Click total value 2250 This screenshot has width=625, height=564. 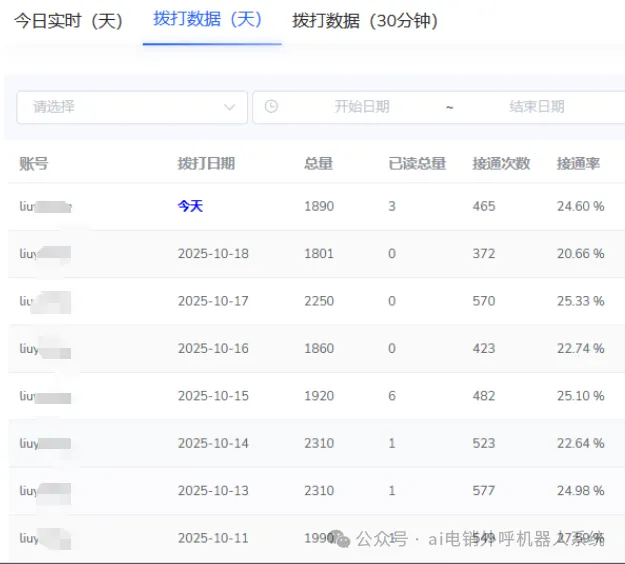pos(319,301)
